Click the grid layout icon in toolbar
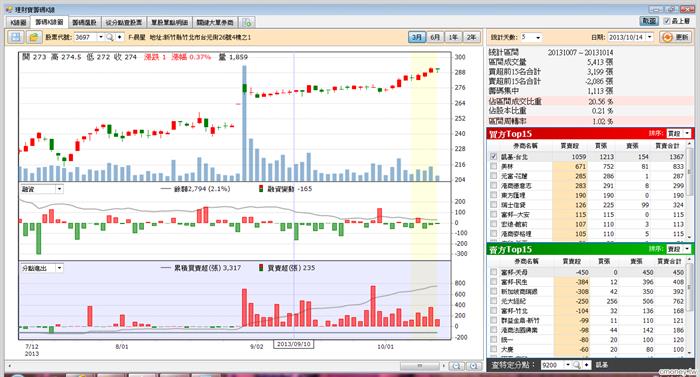Screen dimensions: 700x377 [x=16, y=37]
